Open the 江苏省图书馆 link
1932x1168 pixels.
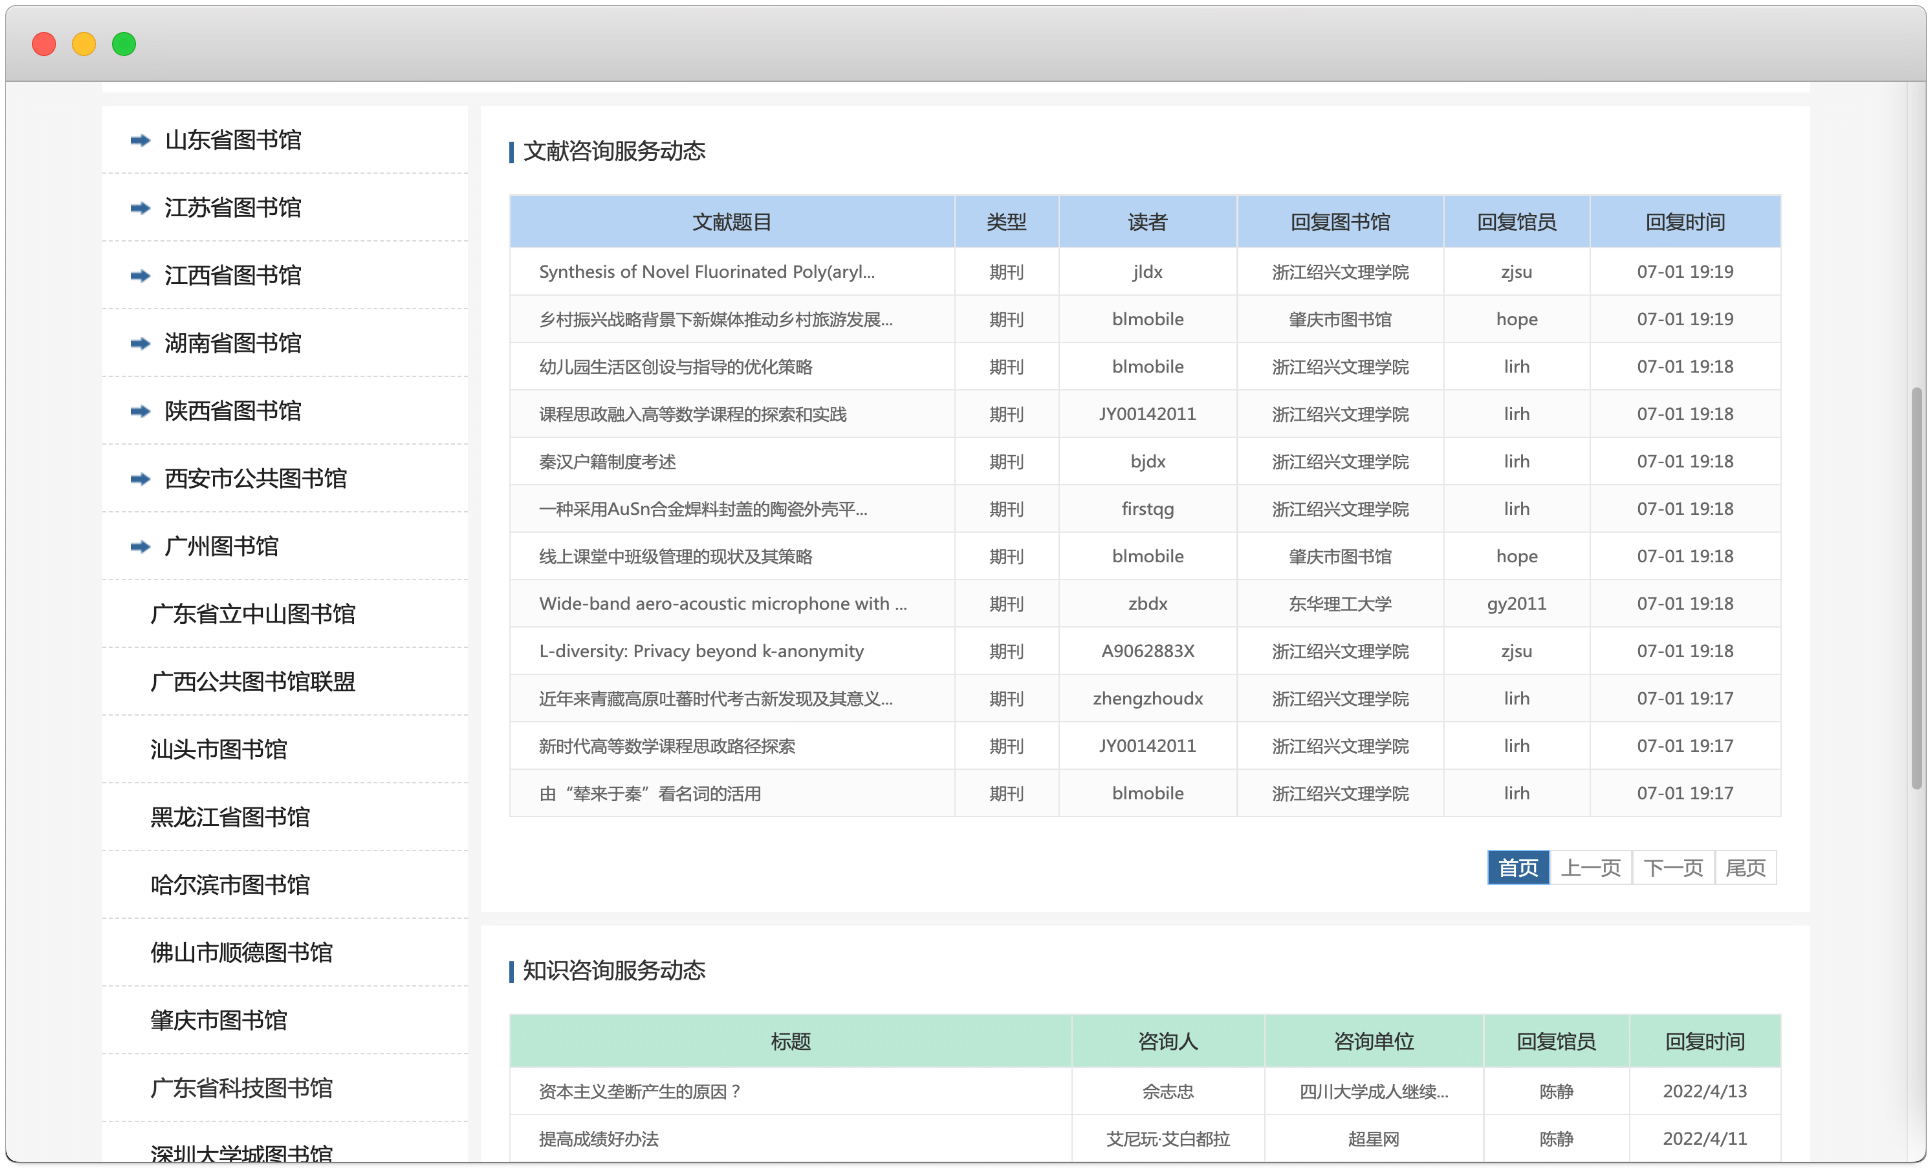coord(233,208)
